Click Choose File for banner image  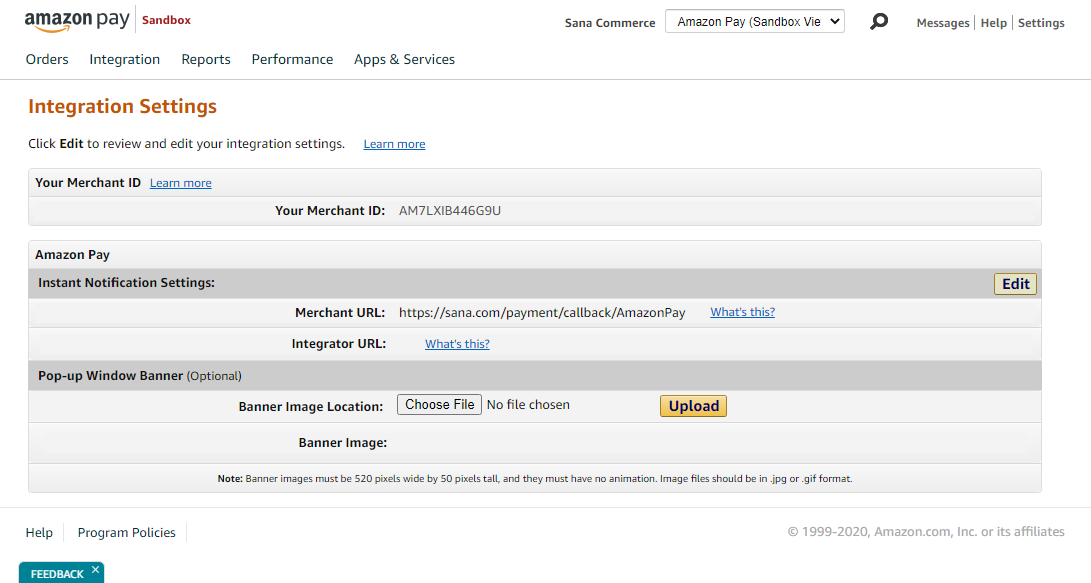click(x=440, y=405)
